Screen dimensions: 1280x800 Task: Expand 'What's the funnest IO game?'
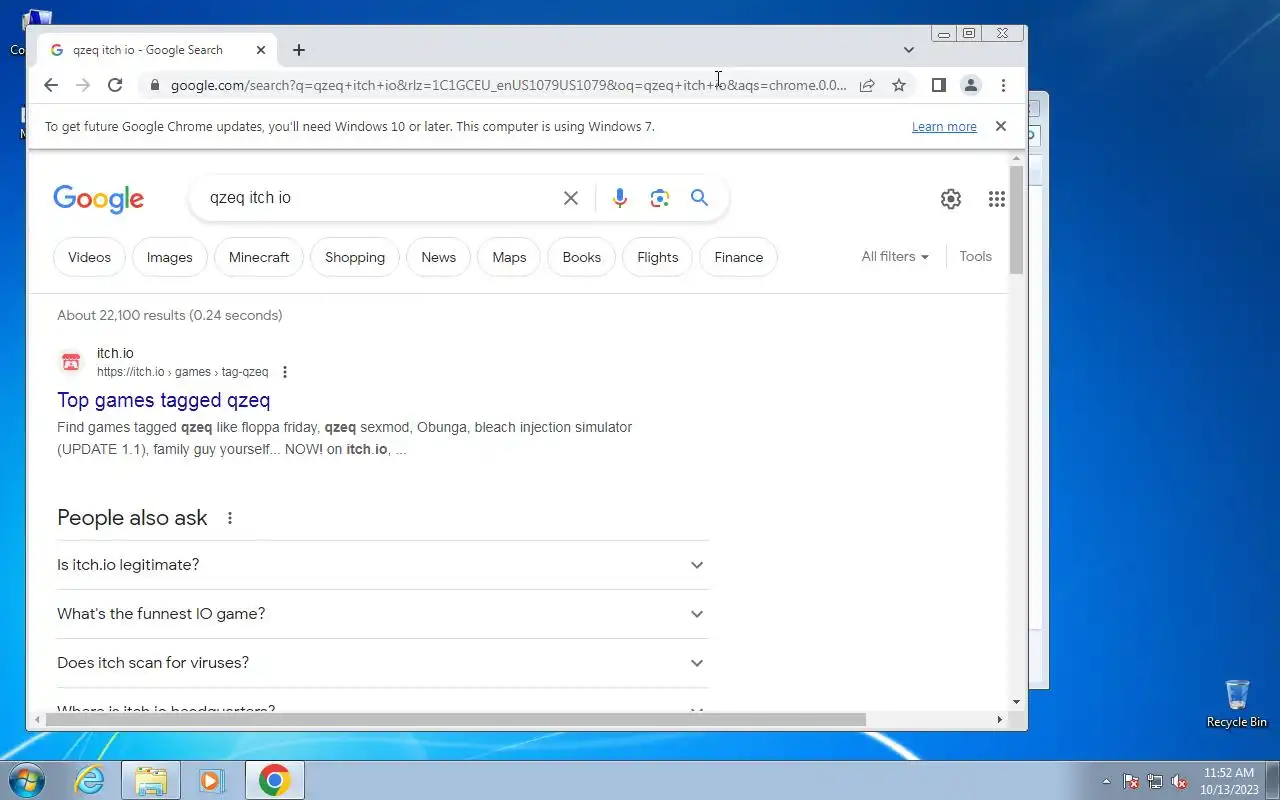382,614
